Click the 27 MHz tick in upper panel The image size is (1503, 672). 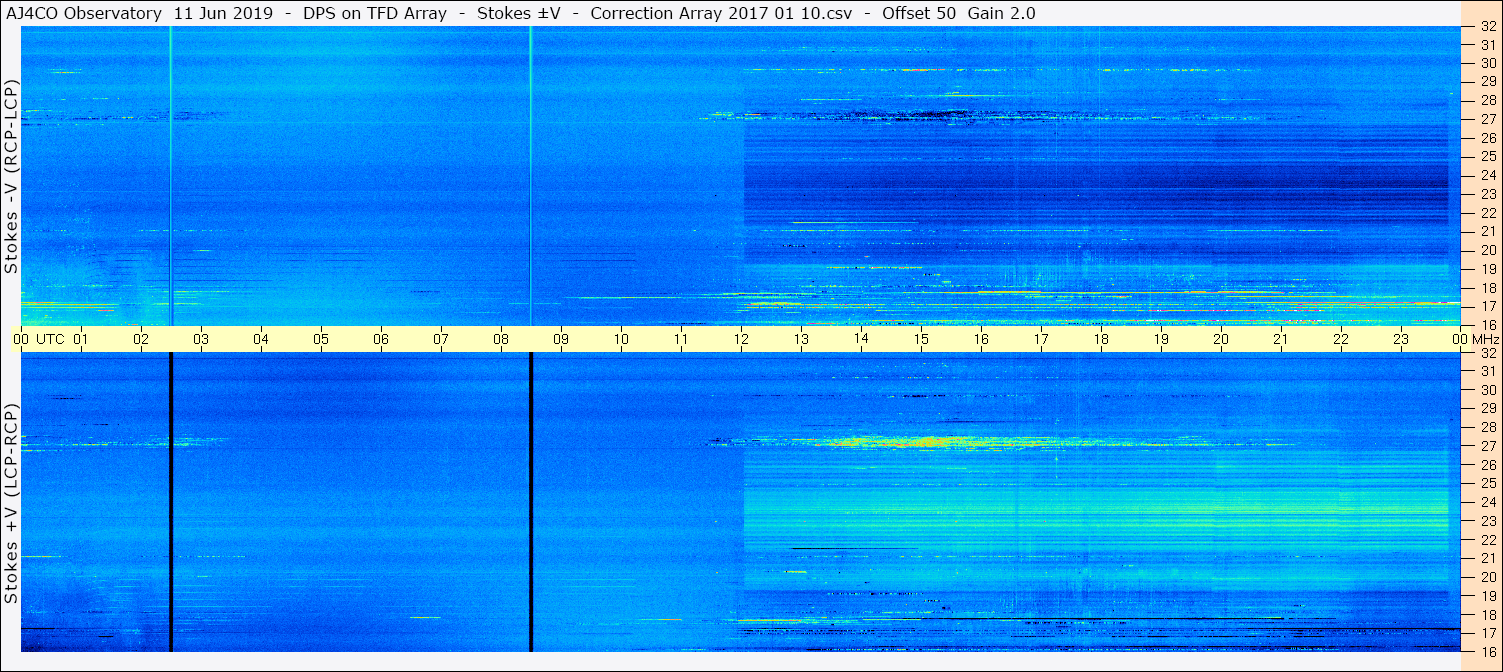(x=1487, y=118)
